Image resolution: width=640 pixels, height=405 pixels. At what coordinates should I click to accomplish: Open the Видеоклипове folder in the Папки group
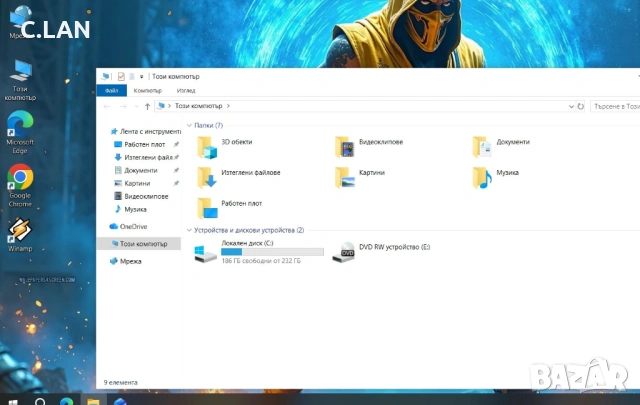[369, 147]
